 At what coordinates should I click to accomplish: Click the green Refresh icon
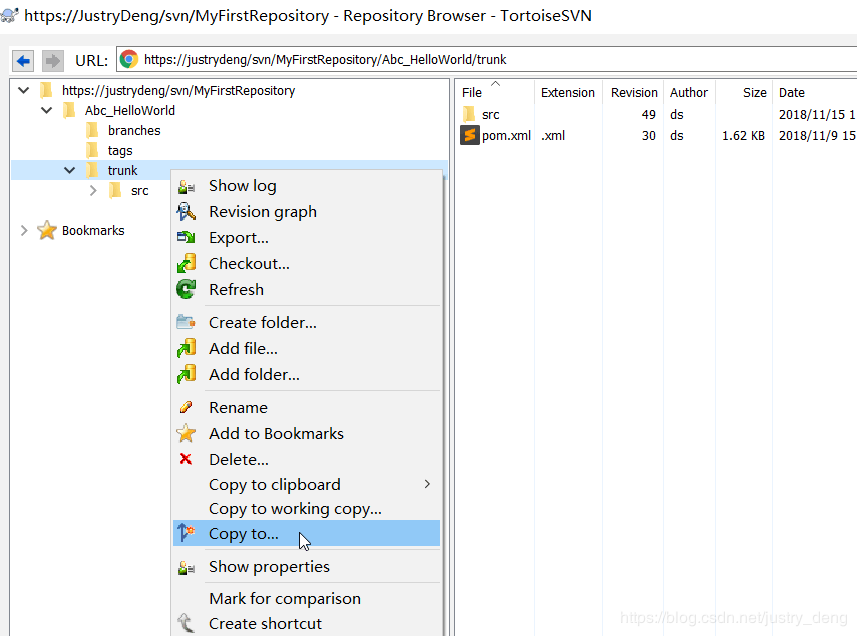pos(186,290)
